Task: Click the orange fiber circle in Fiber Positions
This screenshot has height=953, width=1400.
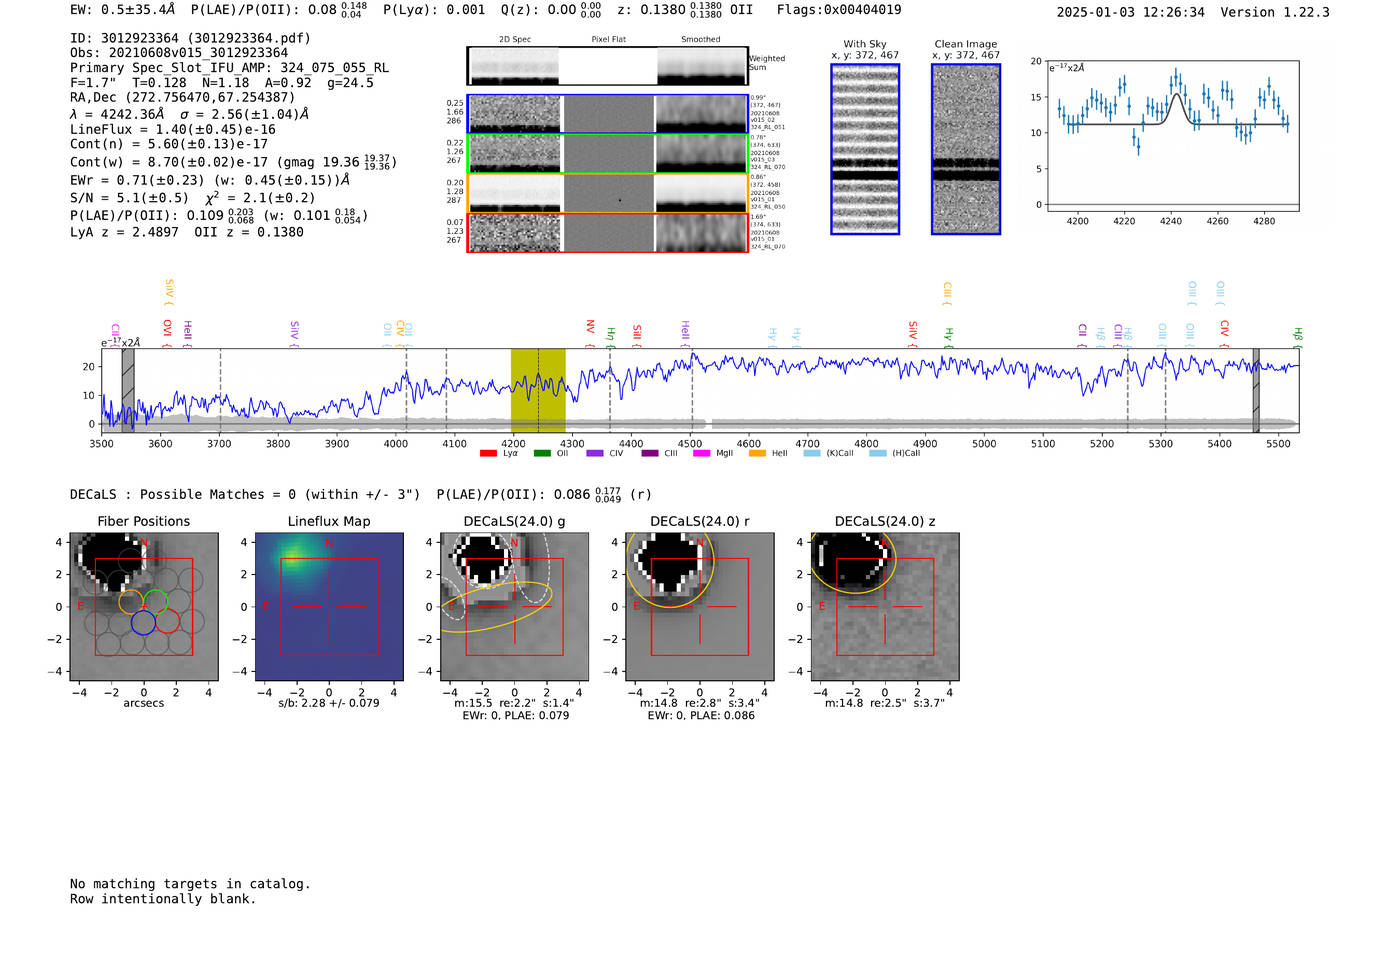Action: (x=131, y=602)
